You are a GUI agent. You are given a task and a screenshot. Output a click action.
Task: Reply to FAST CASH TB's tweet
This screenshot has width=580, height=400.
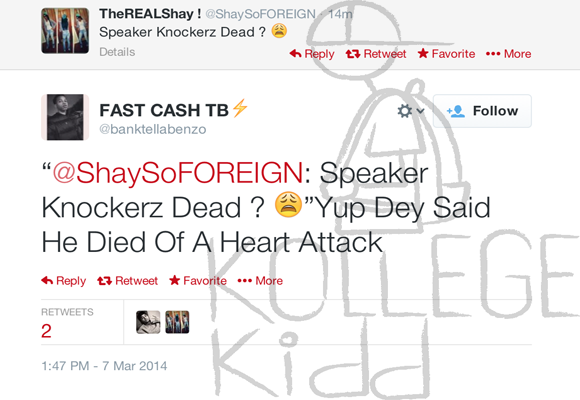(64, 281)
